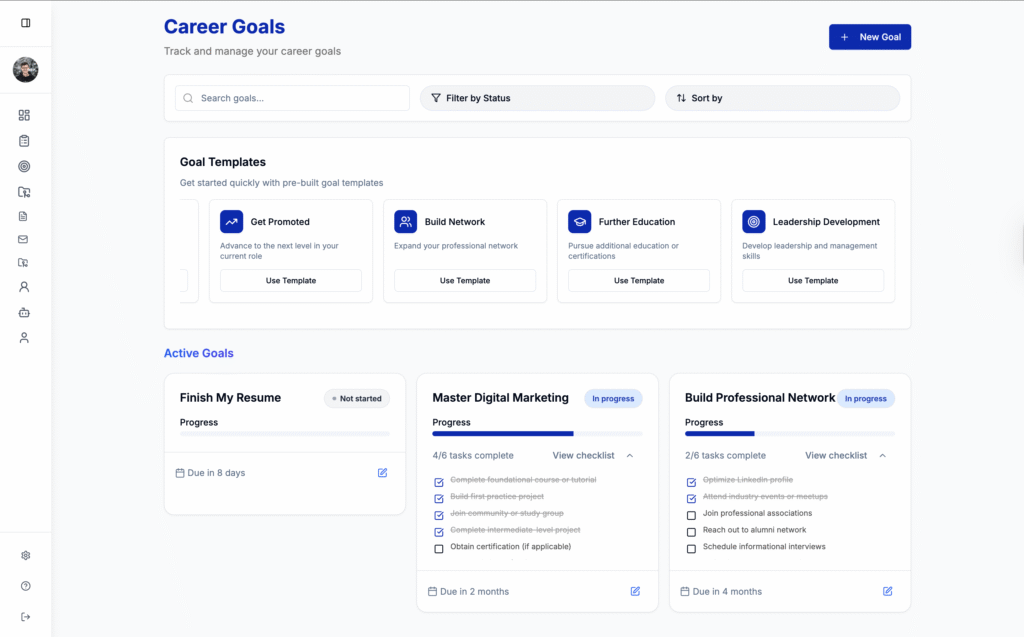This screenshot has height=637, width=1024.
Task: Check Obtain certification task checkbox
Action: tap(439, 548)
